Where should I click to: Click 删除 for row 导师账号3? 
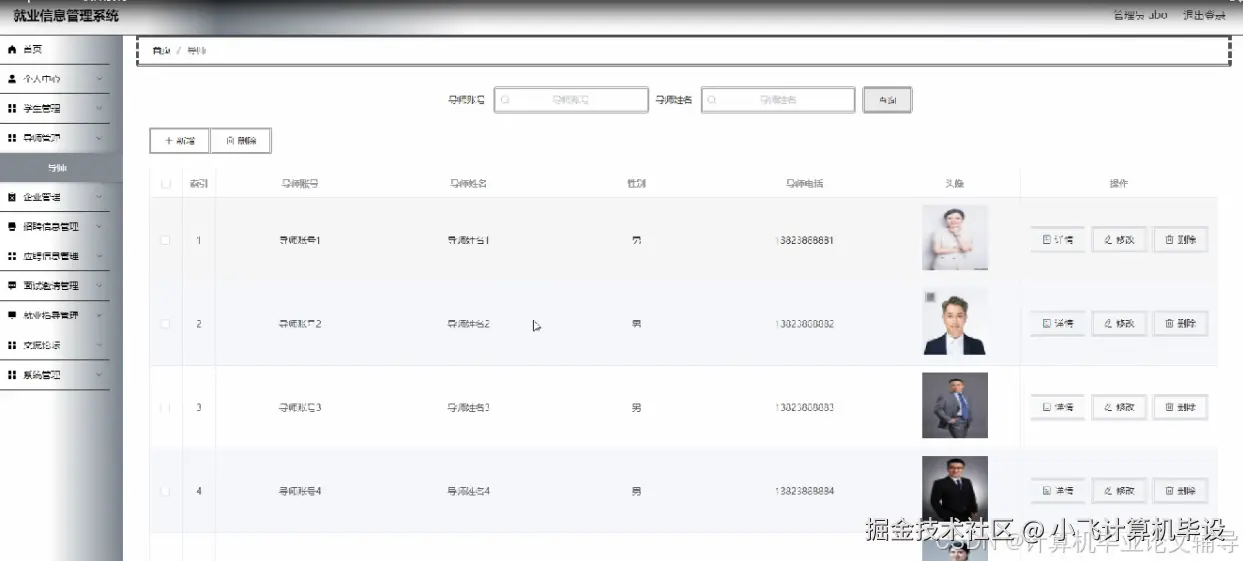(1180, 408)
